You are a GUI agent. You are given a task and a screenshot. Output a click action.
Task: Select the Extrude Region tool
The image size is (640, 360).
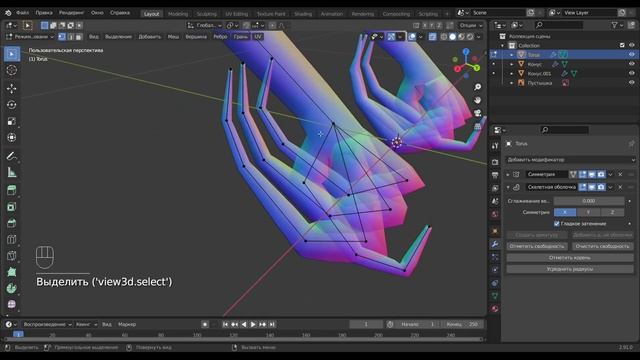tap(11, 190)
